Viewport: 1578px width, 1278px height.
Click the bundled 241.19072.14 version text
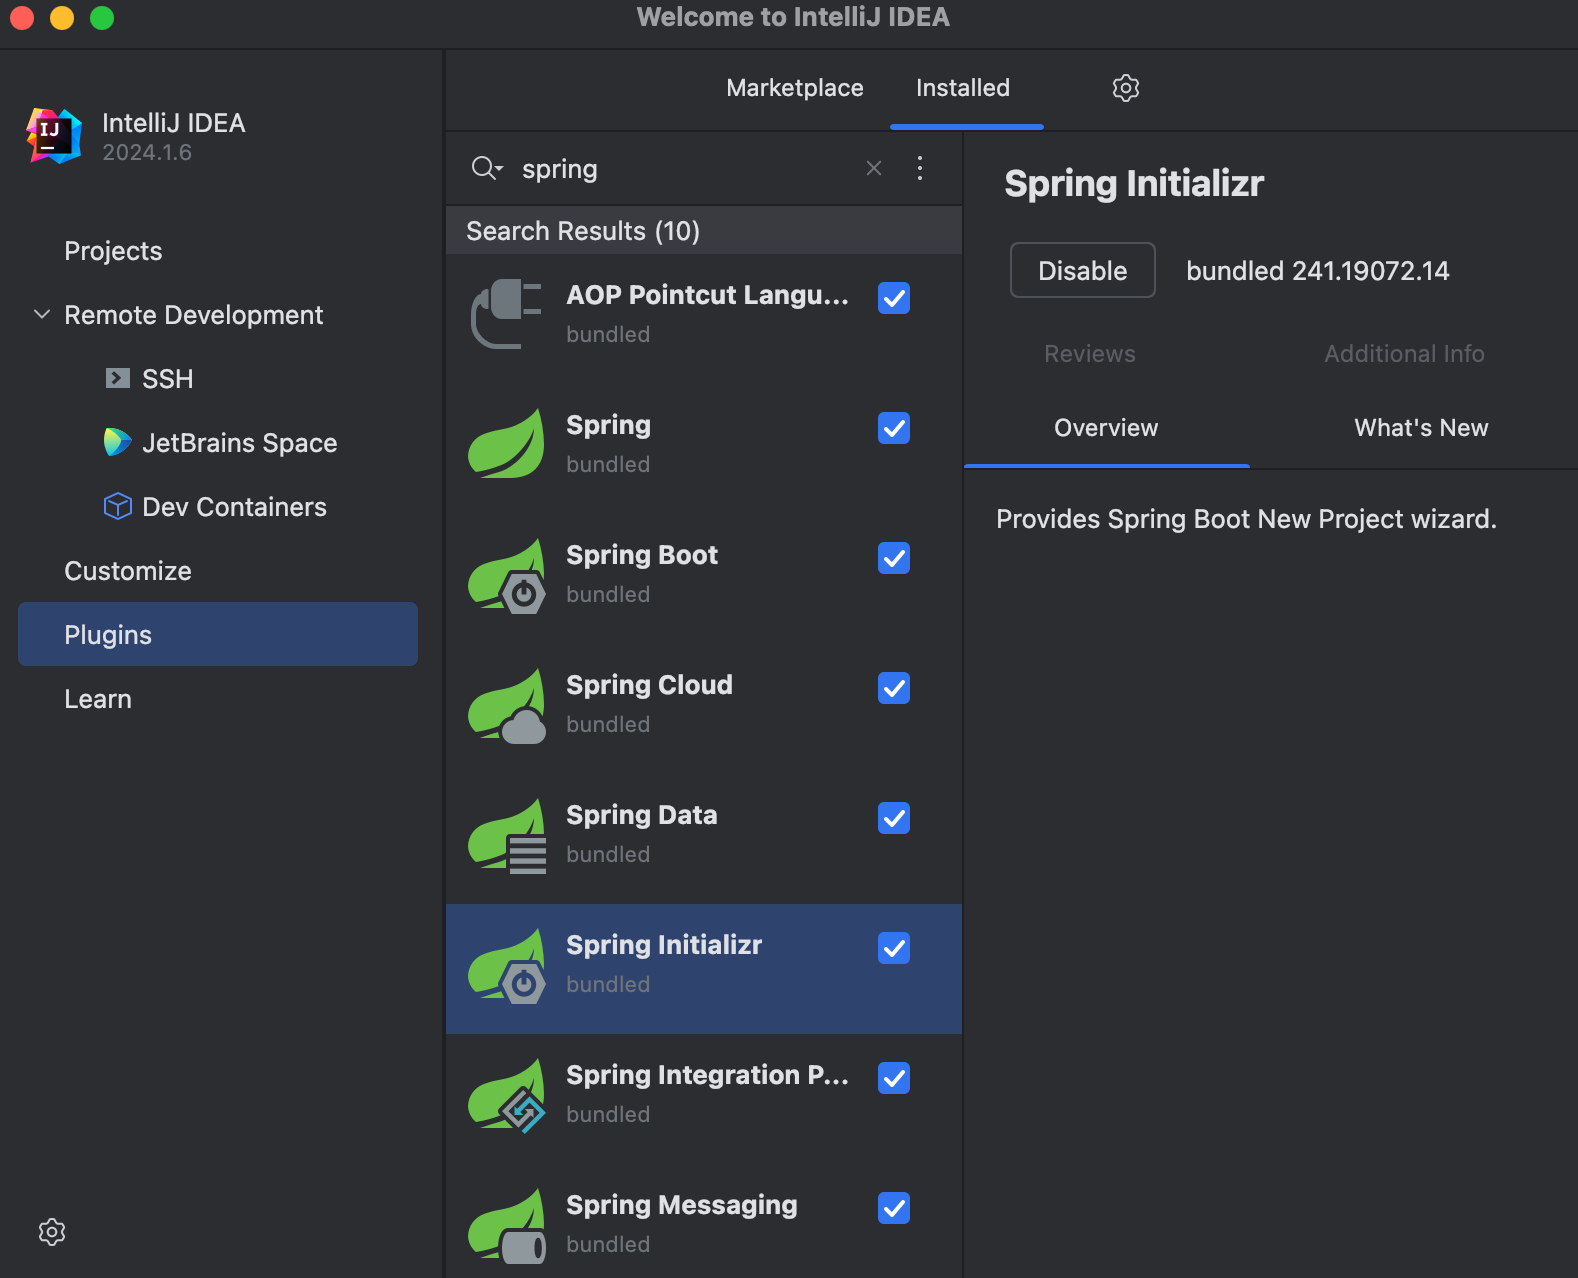pyautogui.click(x=1318, y=271)
